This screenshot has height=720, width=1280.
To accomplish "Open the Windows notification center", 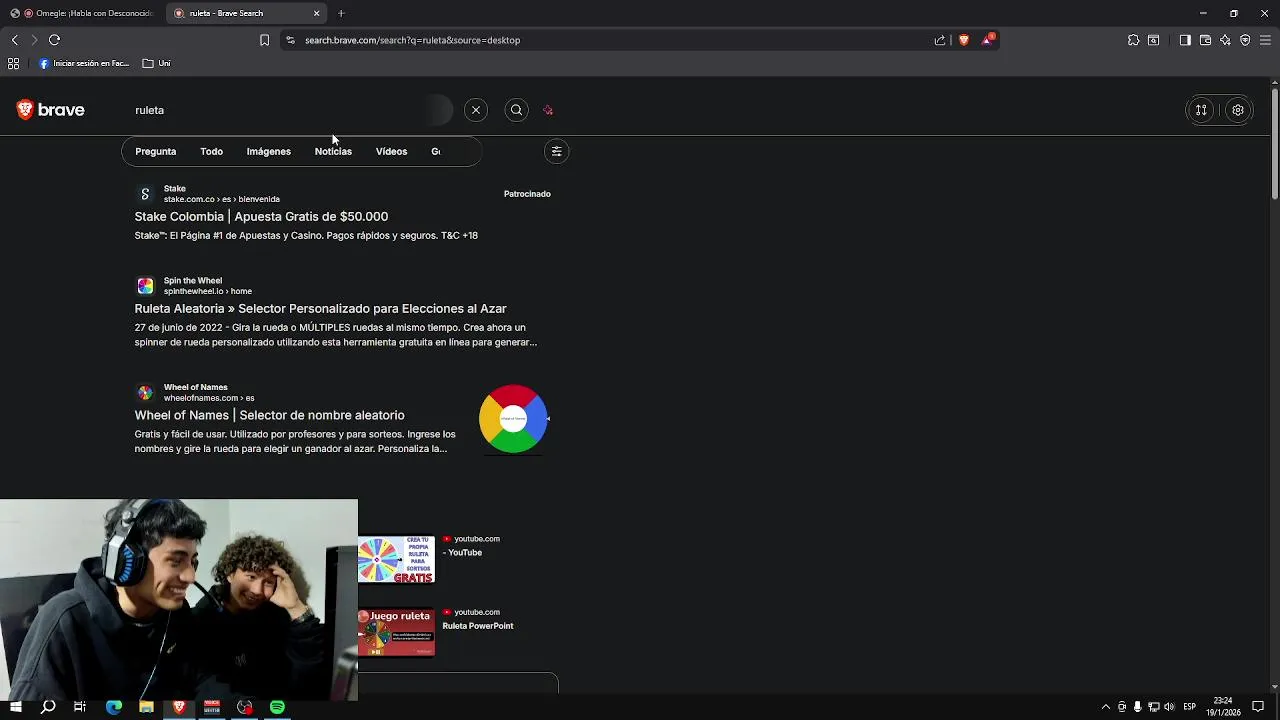I will click(1258, 707).
